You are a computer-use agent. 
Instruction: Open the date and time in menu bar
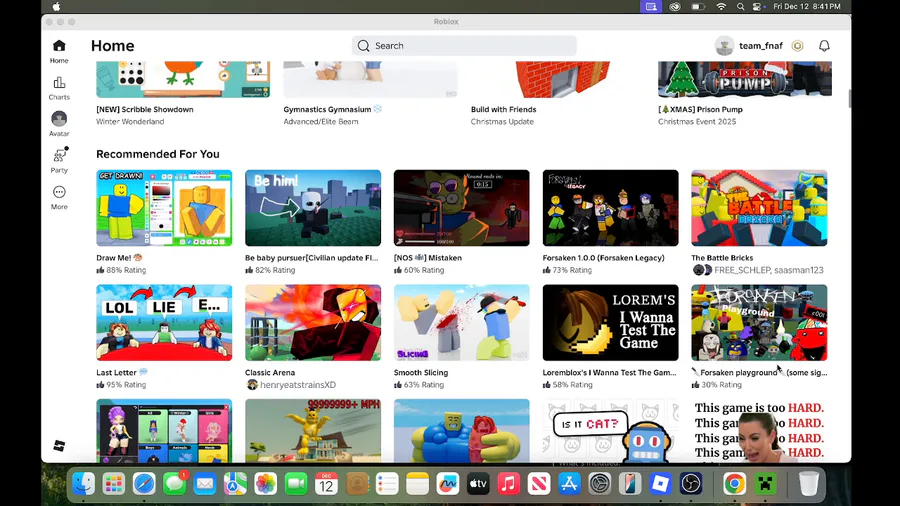click(x=806, y=6)
